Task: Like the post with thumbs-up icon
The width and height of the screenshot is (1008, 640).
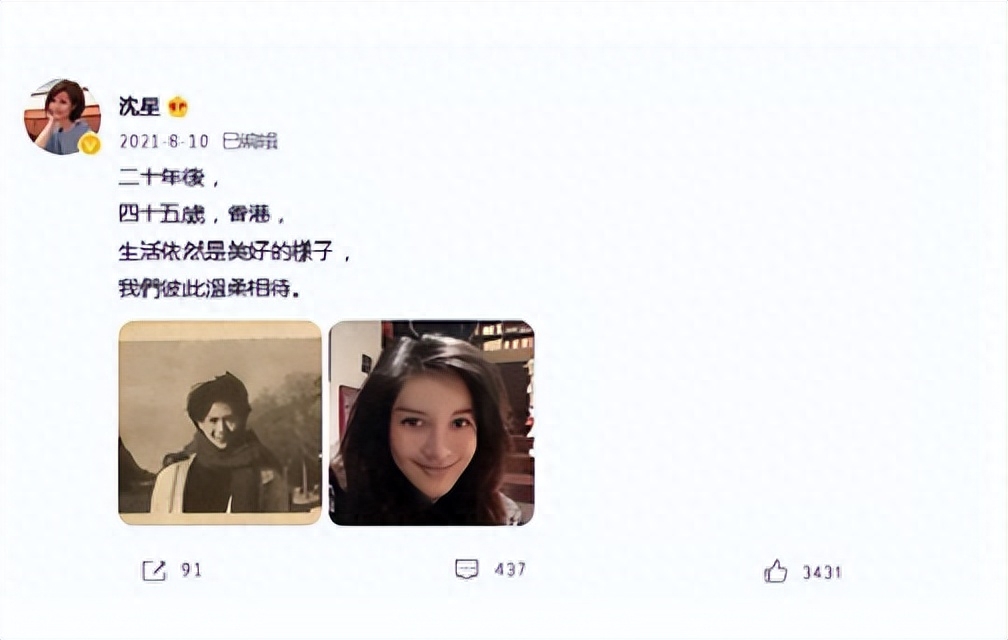Action: coord(775,571)
